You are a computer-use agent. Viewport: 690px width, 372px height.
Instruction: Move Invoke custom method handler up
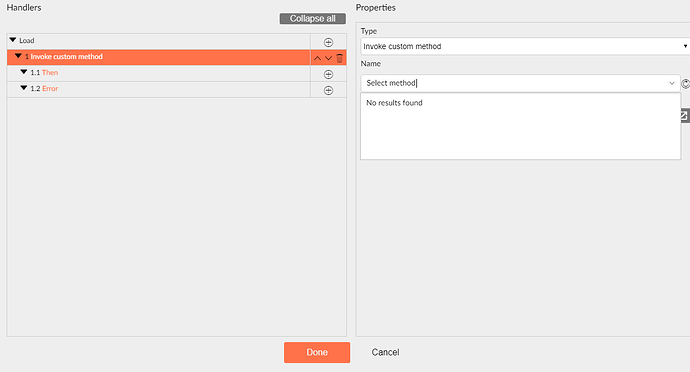(x=317, y=58)
